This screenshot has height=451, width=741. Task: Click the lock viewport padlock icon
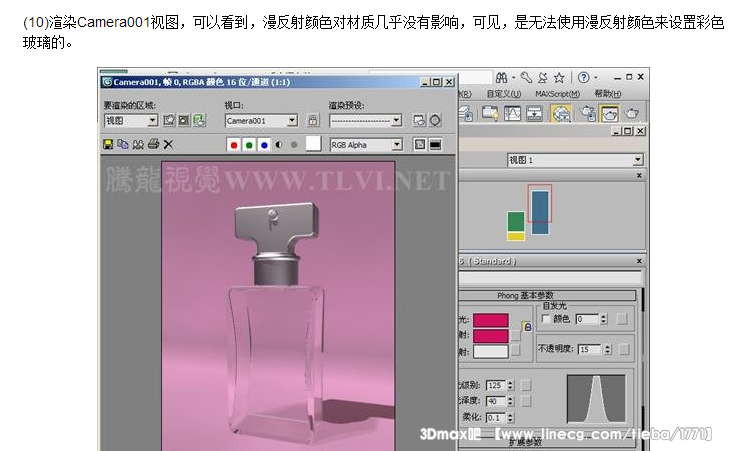(312, 120)
